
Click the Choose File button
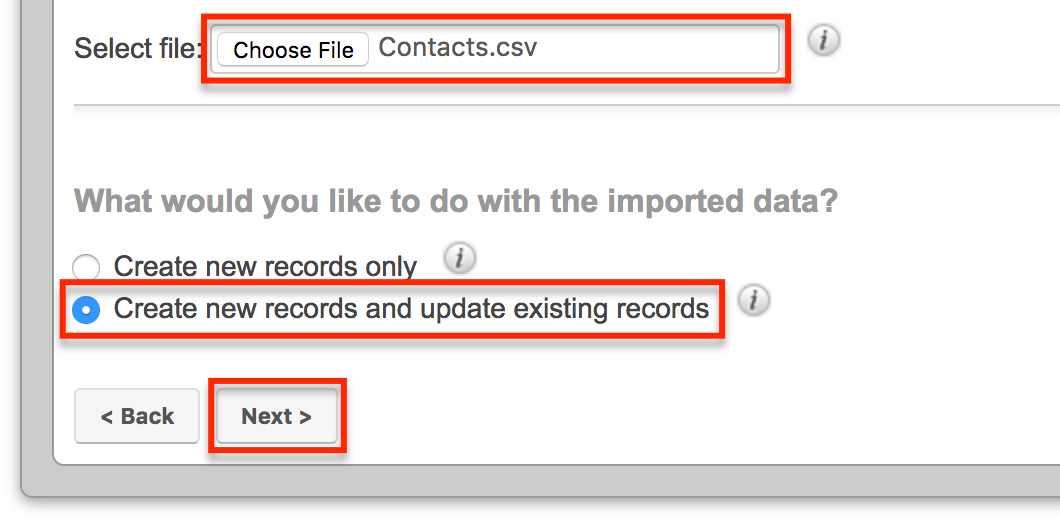[x=293, y=50]
